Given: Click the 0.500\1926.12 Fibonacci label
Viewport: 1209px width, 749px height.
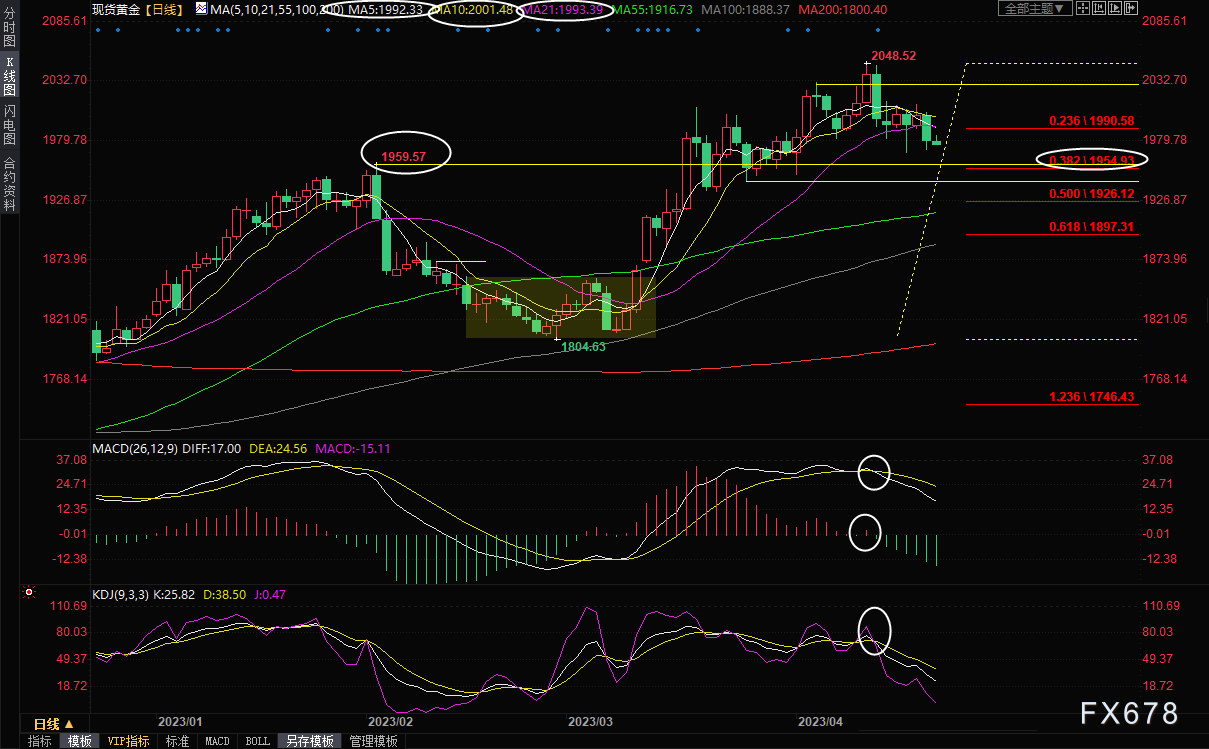Looking at the screenshot, I should [x=1091, y=193].
